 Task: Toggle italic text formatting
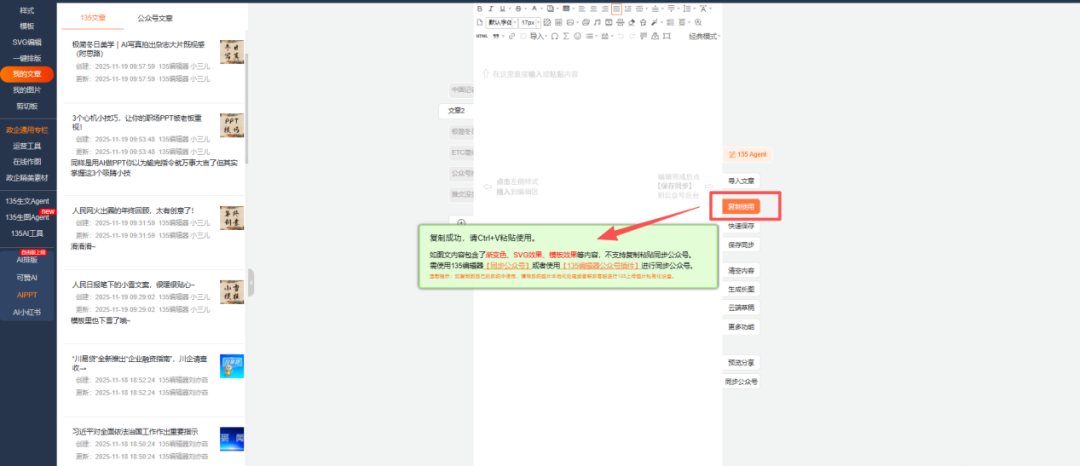(491, 8)
